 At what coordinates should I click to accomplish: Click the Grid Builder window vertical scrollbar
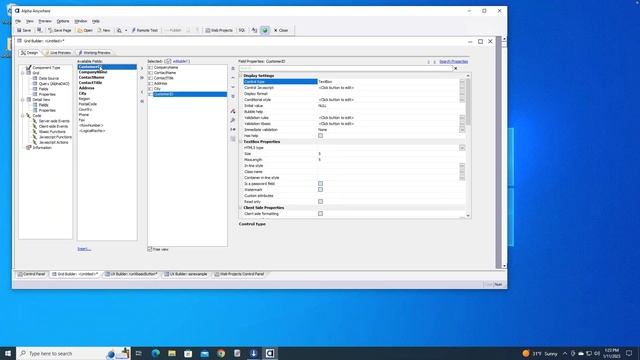(504, 152)
